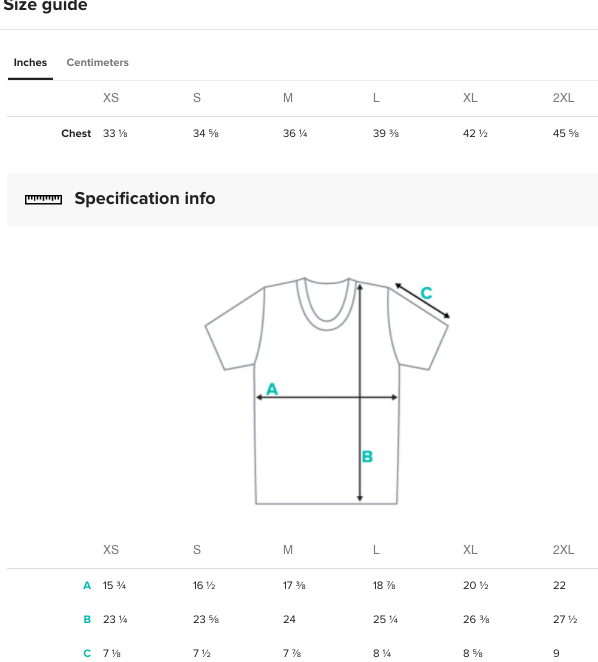
Task: Click the ruler icon beside Specification info
Action: [x=43, y=199]
